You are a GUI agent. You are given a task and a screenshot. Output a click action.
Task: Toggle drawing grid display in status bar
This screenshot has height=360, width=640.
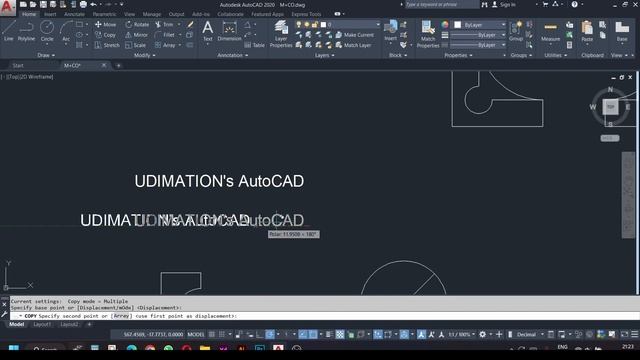pos(212,334)
